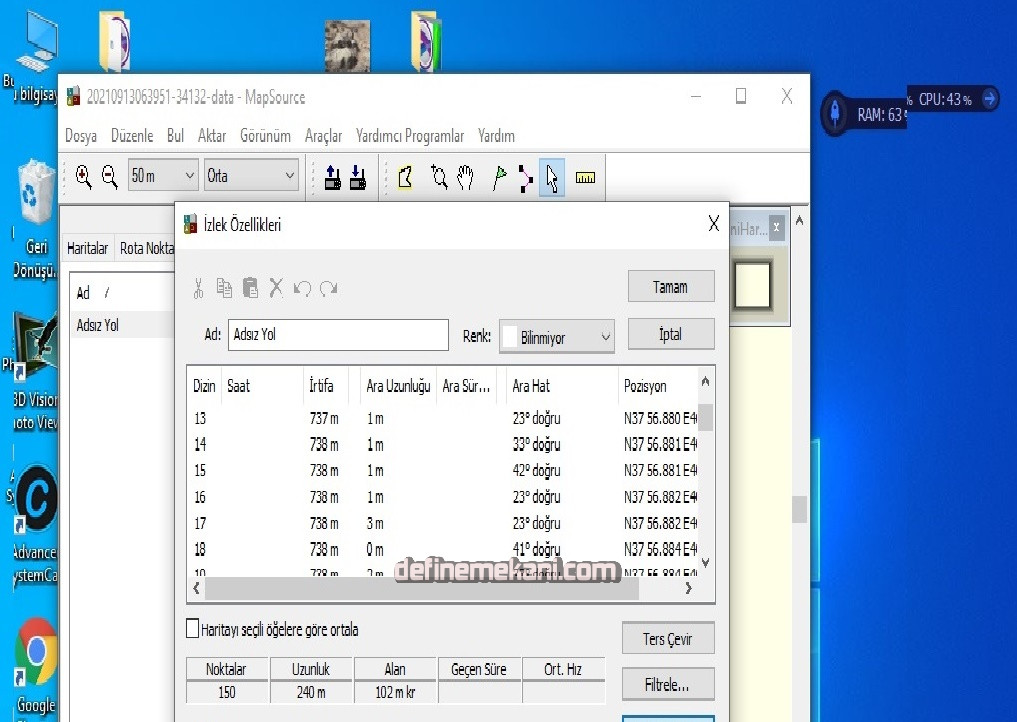
Task: Enable 'Haritayı seçili öğelere göre ortala' checkbox
Action: pyautogui.click(x=194, y=629)
